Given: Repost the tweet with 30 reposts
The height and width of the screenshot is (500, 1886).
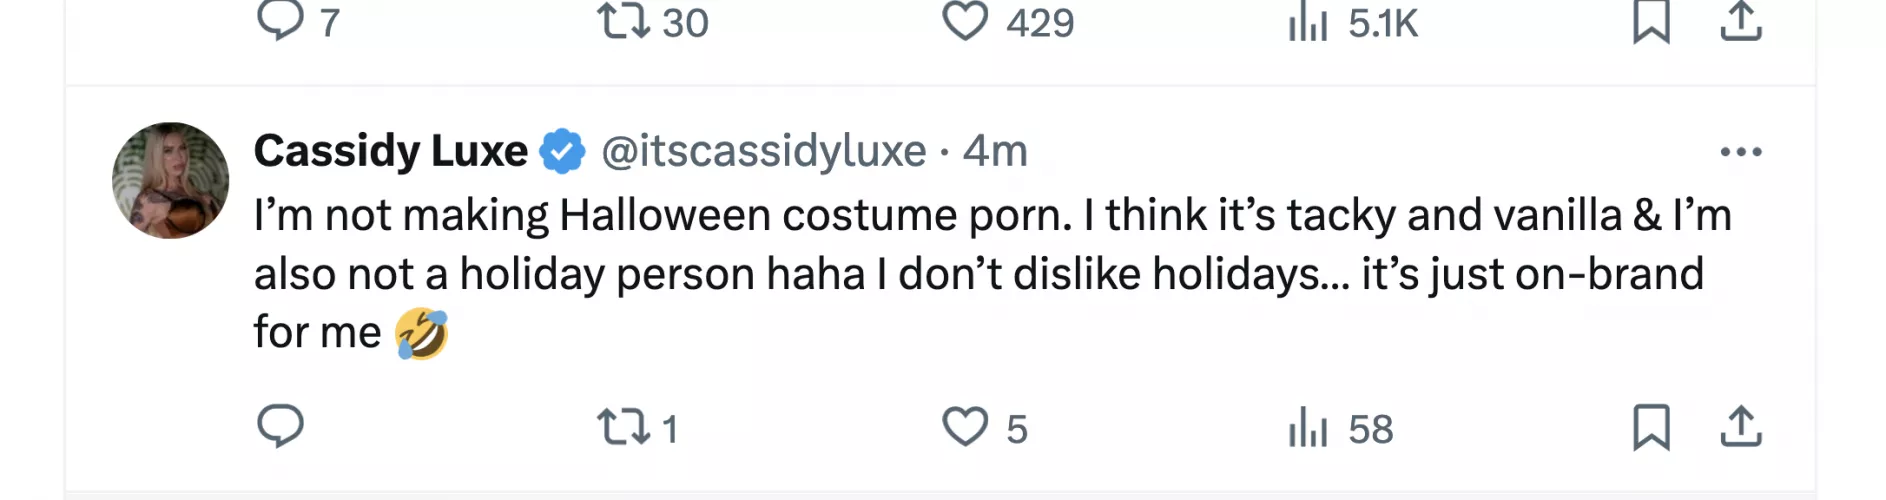Looking at the screenshot, I should click(624, 20).
